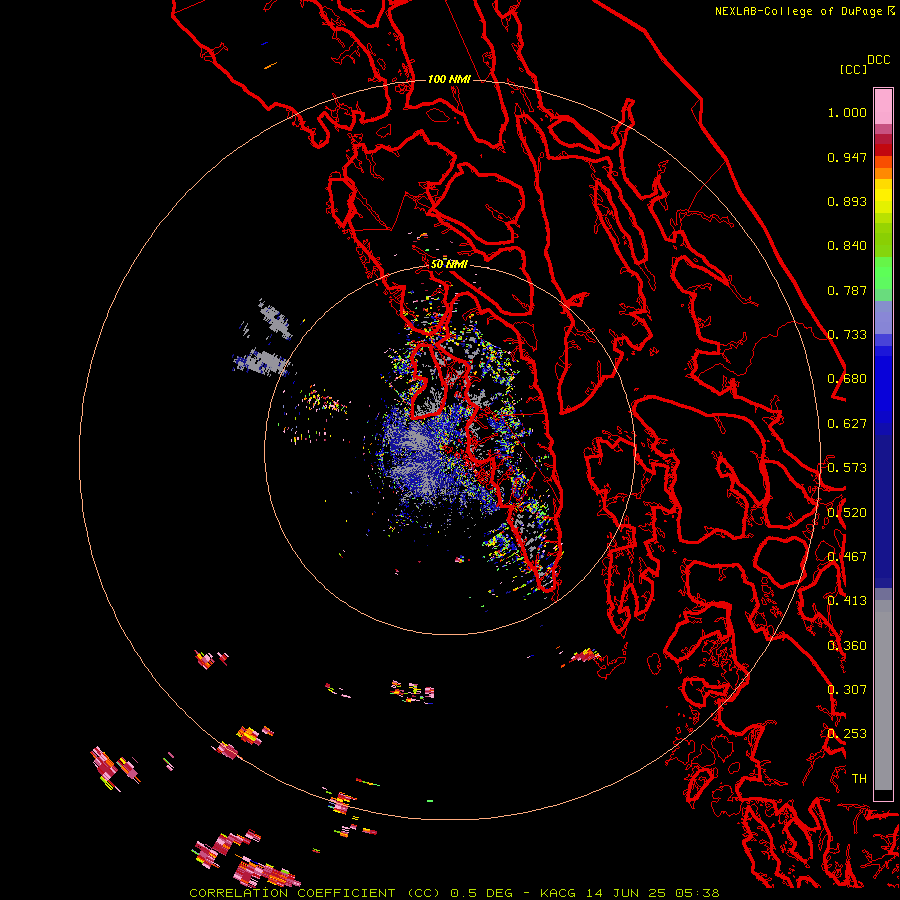Click the 0.307 scale value
900x900 pixels.
pos(847,690)
